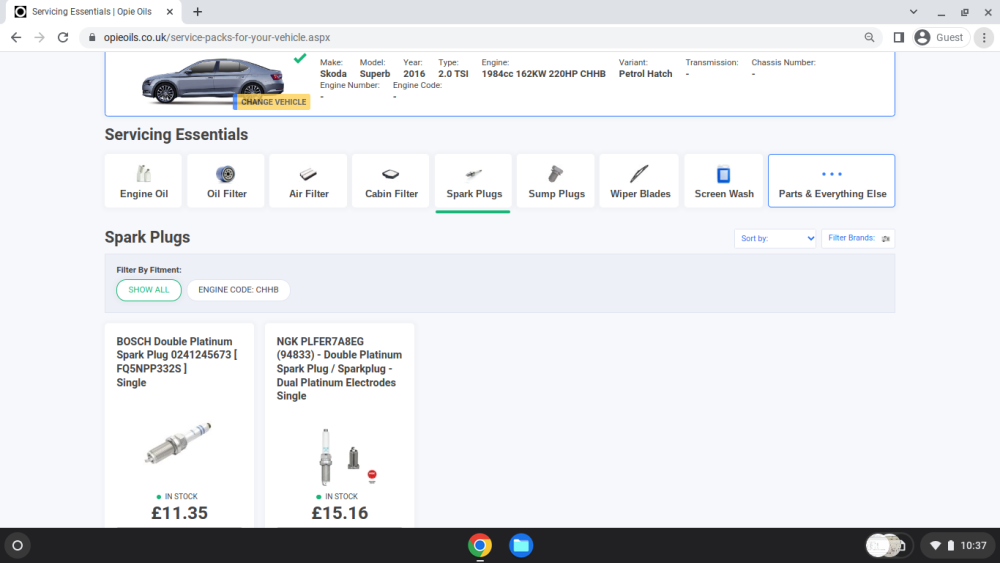Click the three dots icon above Parts
This screenshot has width=1000, height=563.
pyautogui.click(x=832, y=174)
